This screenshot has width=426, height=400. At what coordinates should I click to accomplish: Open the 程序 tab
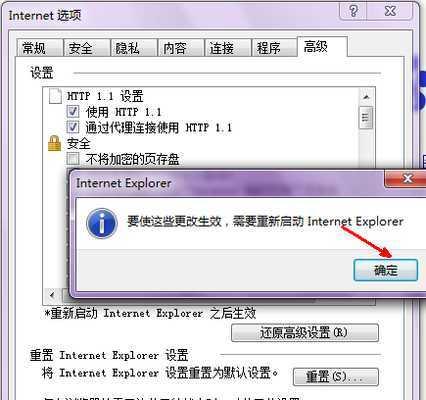point(274,48)
